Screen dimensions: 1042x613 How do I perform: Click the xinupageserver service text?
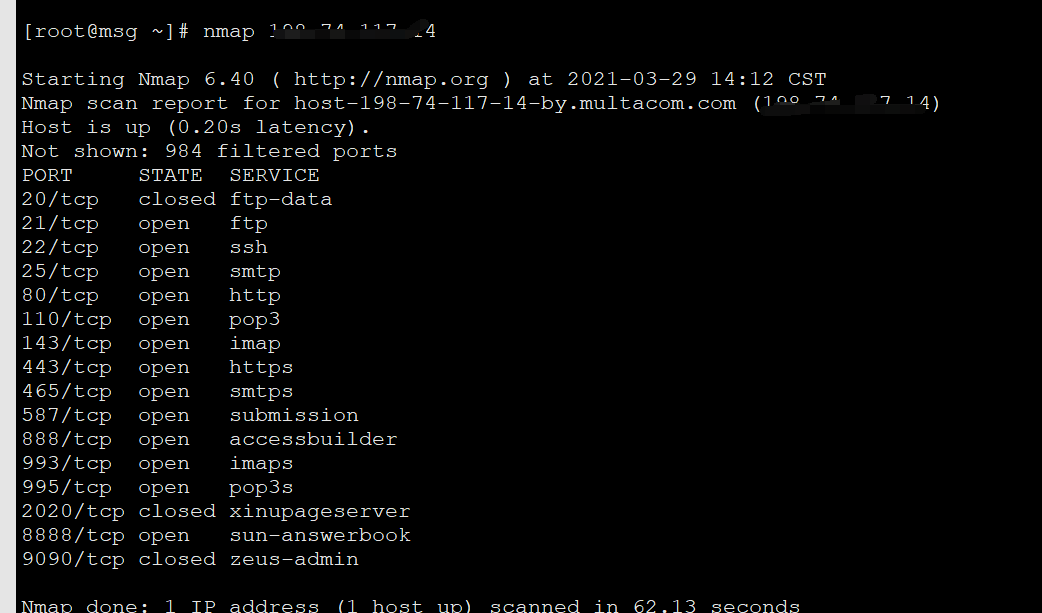[x=320, y=512]
